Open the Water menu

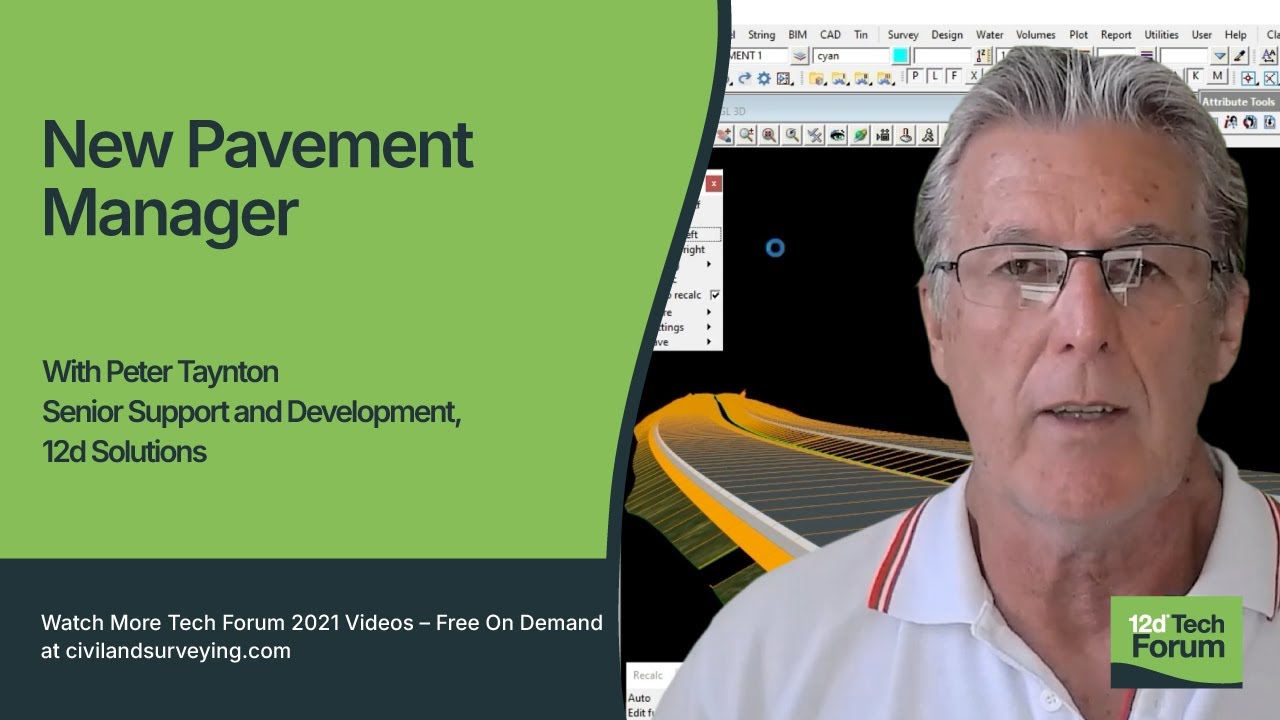click(990, 34)
